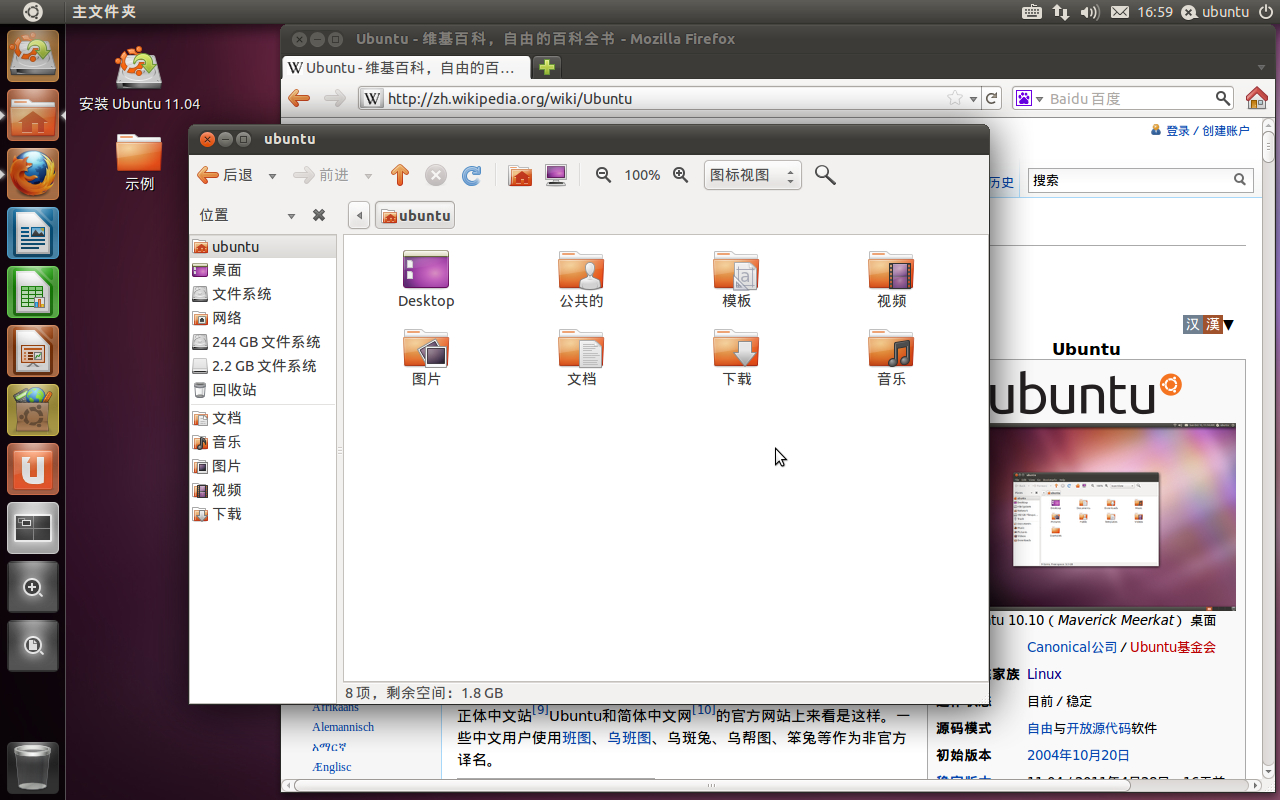Follow the Canonical公司 link
The height and width of the screenshot is (800, 1280).
click(1072, 647)
